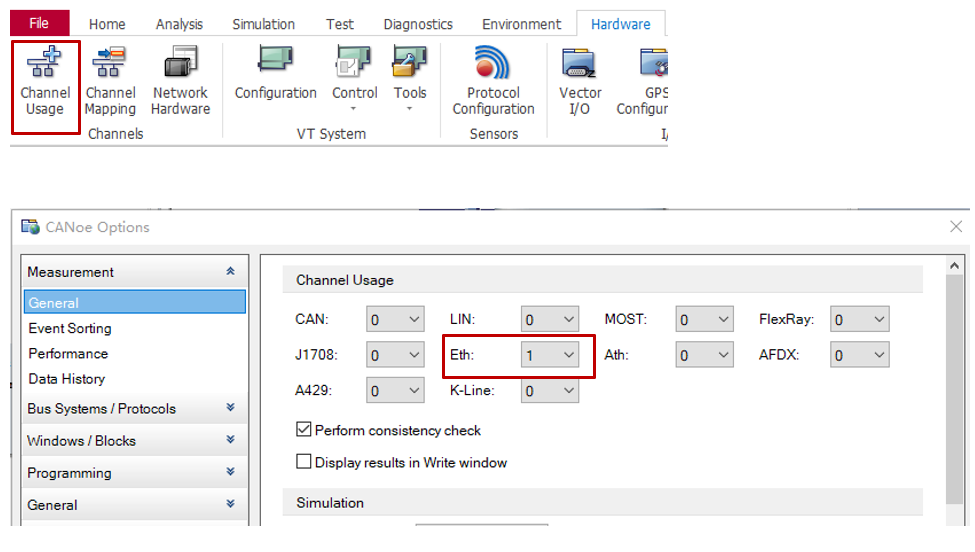The height and width of the screenshot is (552, 975).
Task: Click the 'FlexRay:' label
Action: point(787,320)
